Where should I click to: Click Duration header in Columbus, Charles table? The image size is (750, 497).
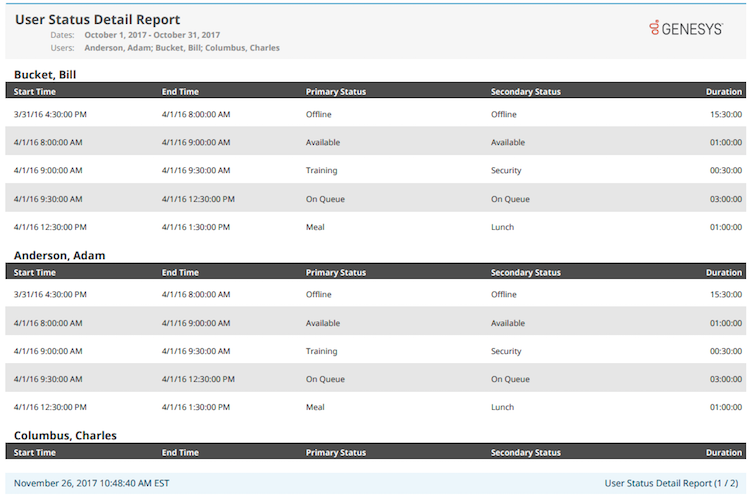coord(724,452)
